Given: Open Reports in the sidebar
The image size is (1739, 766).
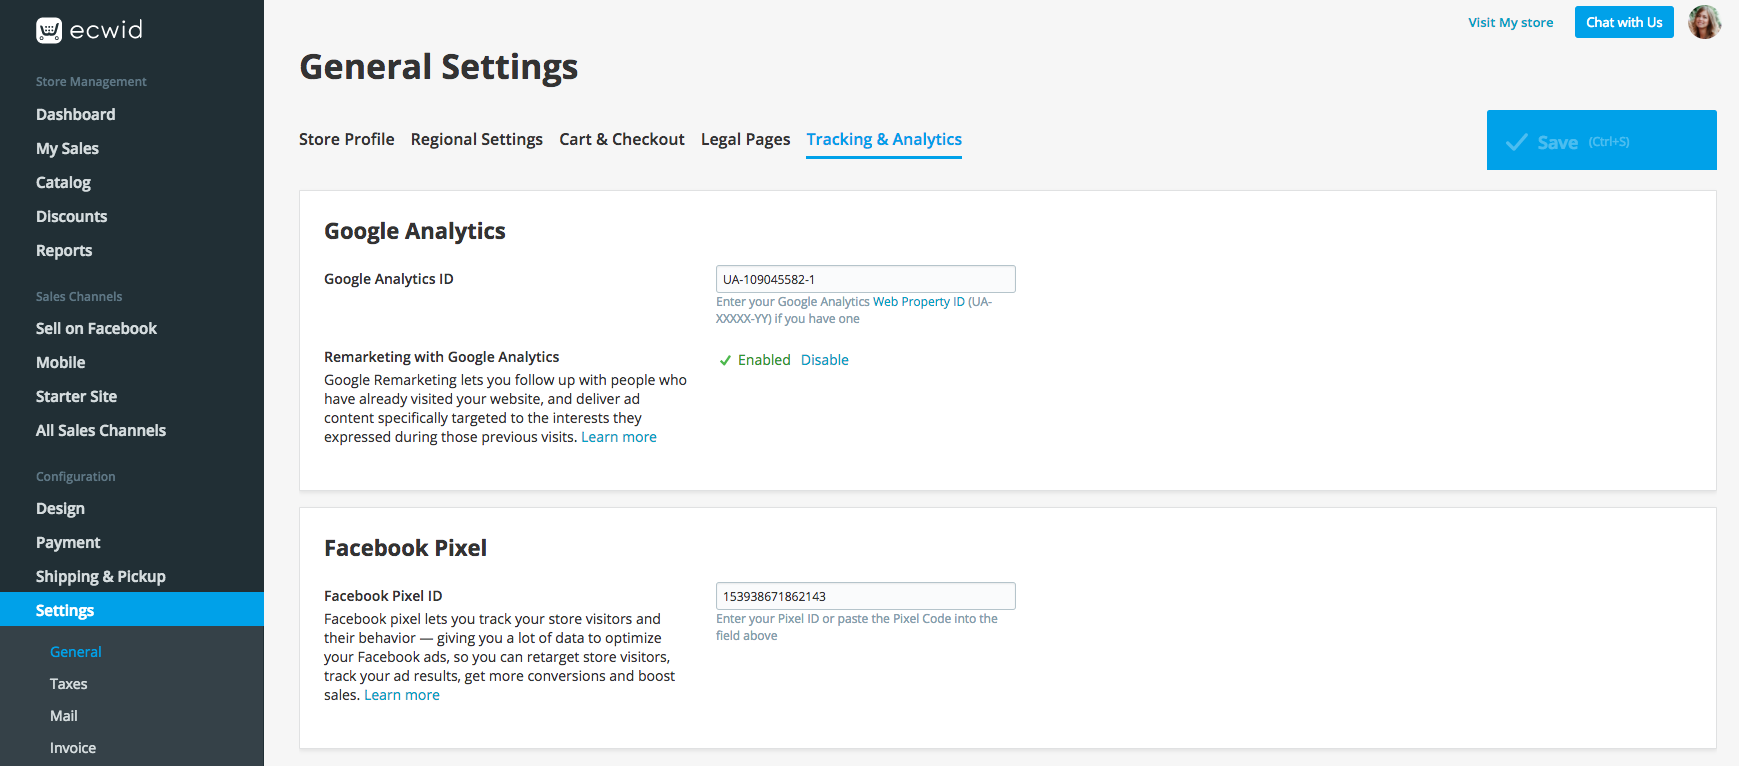Looking at the screenshot, I should point(64,250).
